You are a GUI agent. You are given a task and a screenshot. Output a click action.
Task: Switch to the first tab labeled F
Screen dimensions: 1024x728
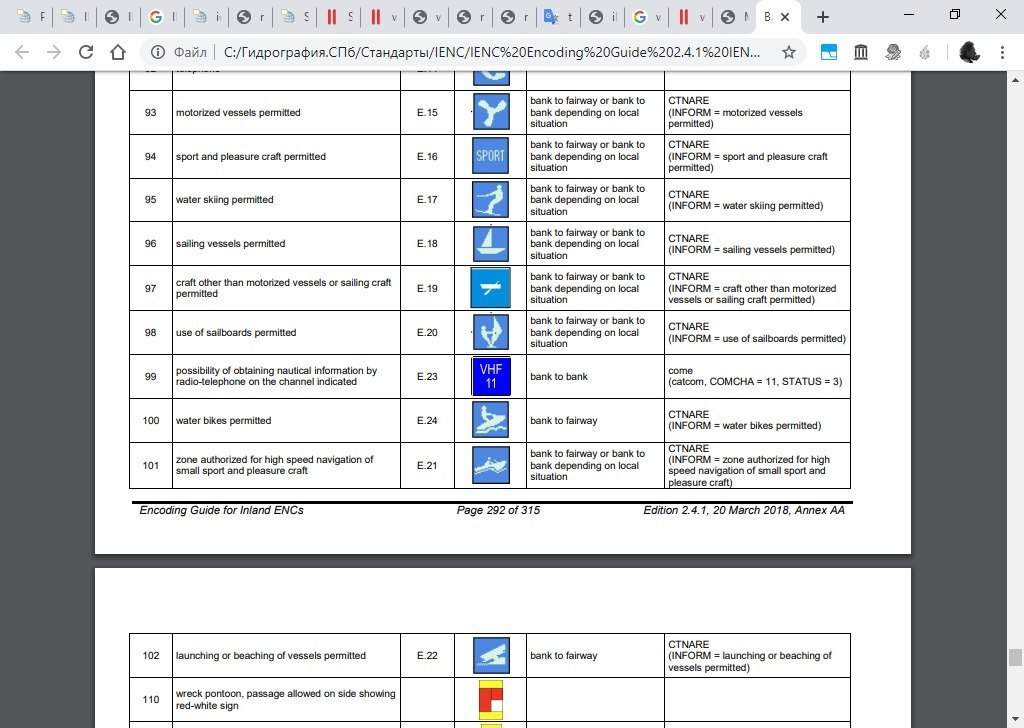click(x=30, y=17)
